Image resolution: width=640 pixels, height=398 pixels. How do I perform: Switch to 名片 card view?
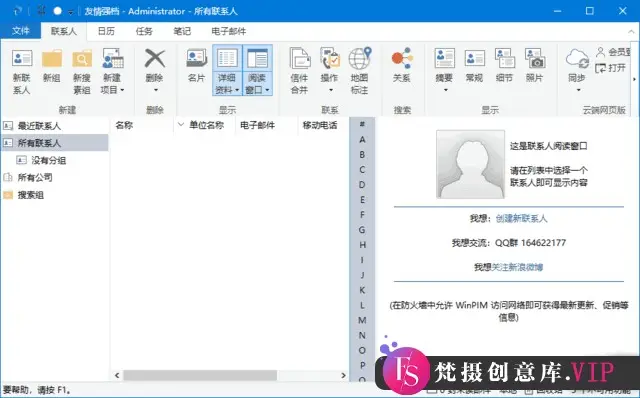point(197,65)
